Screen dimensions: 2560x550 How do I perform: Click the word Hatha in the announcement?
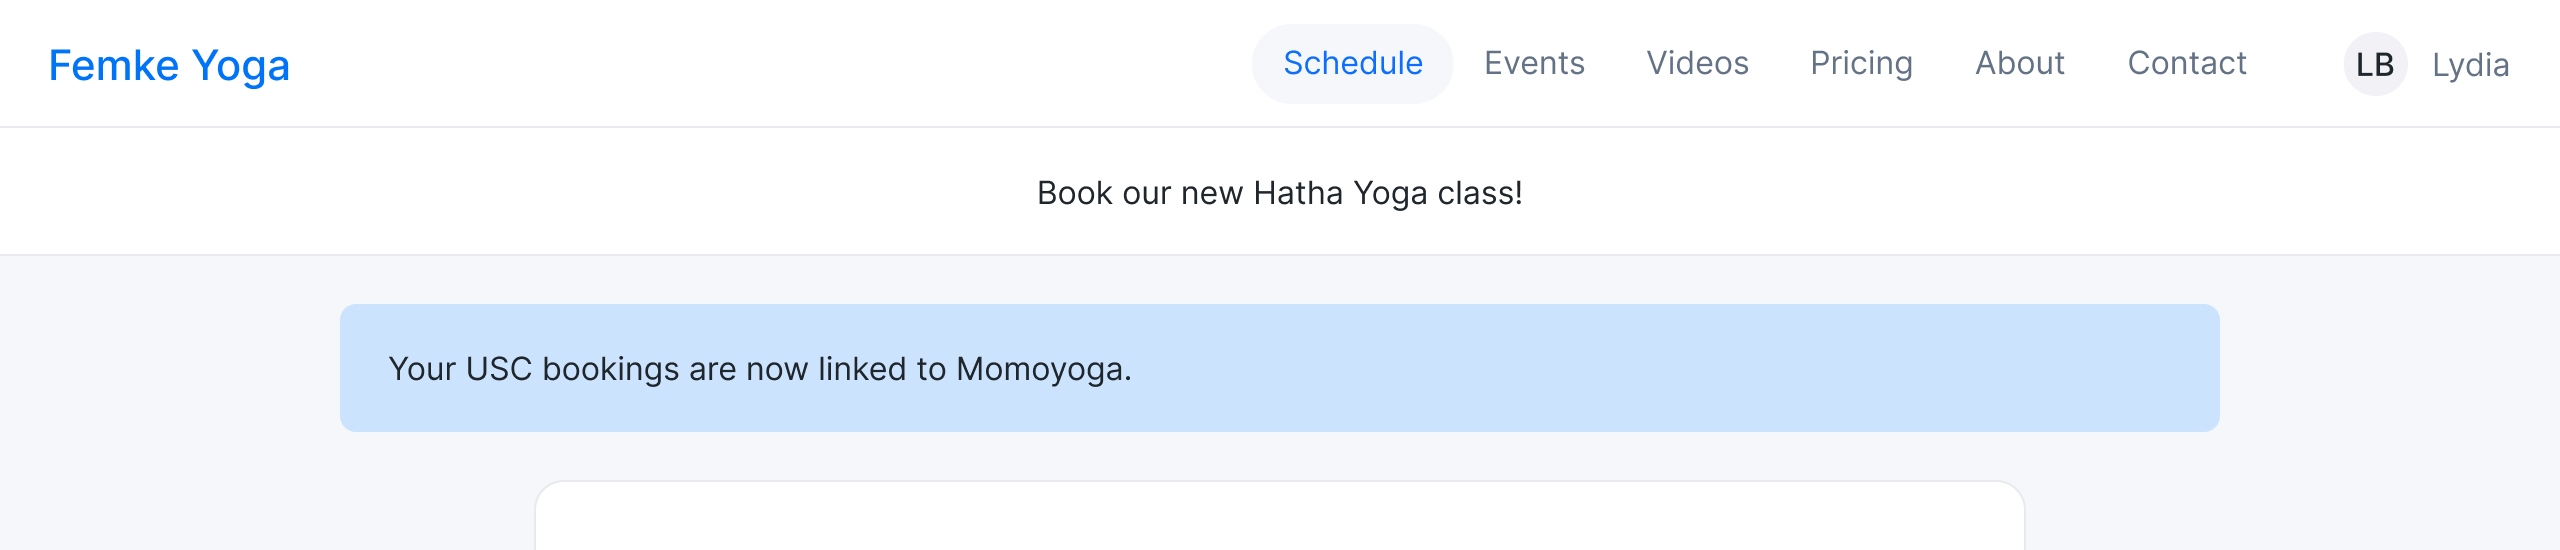coord(1298,192)
